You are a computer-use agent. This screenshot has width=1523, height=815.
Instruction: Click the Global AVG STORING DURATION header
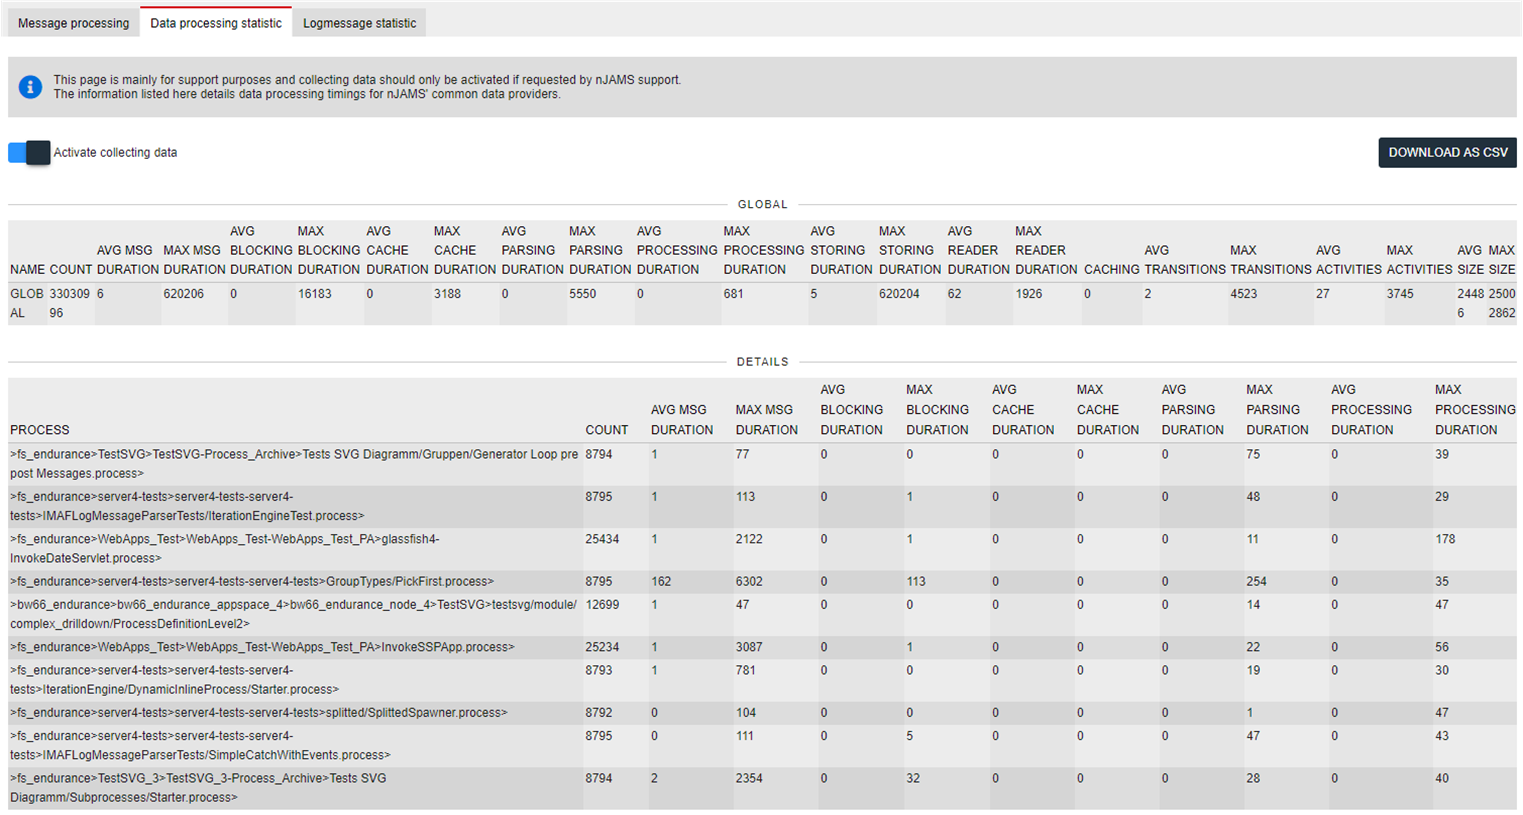[x=841, y=250]
